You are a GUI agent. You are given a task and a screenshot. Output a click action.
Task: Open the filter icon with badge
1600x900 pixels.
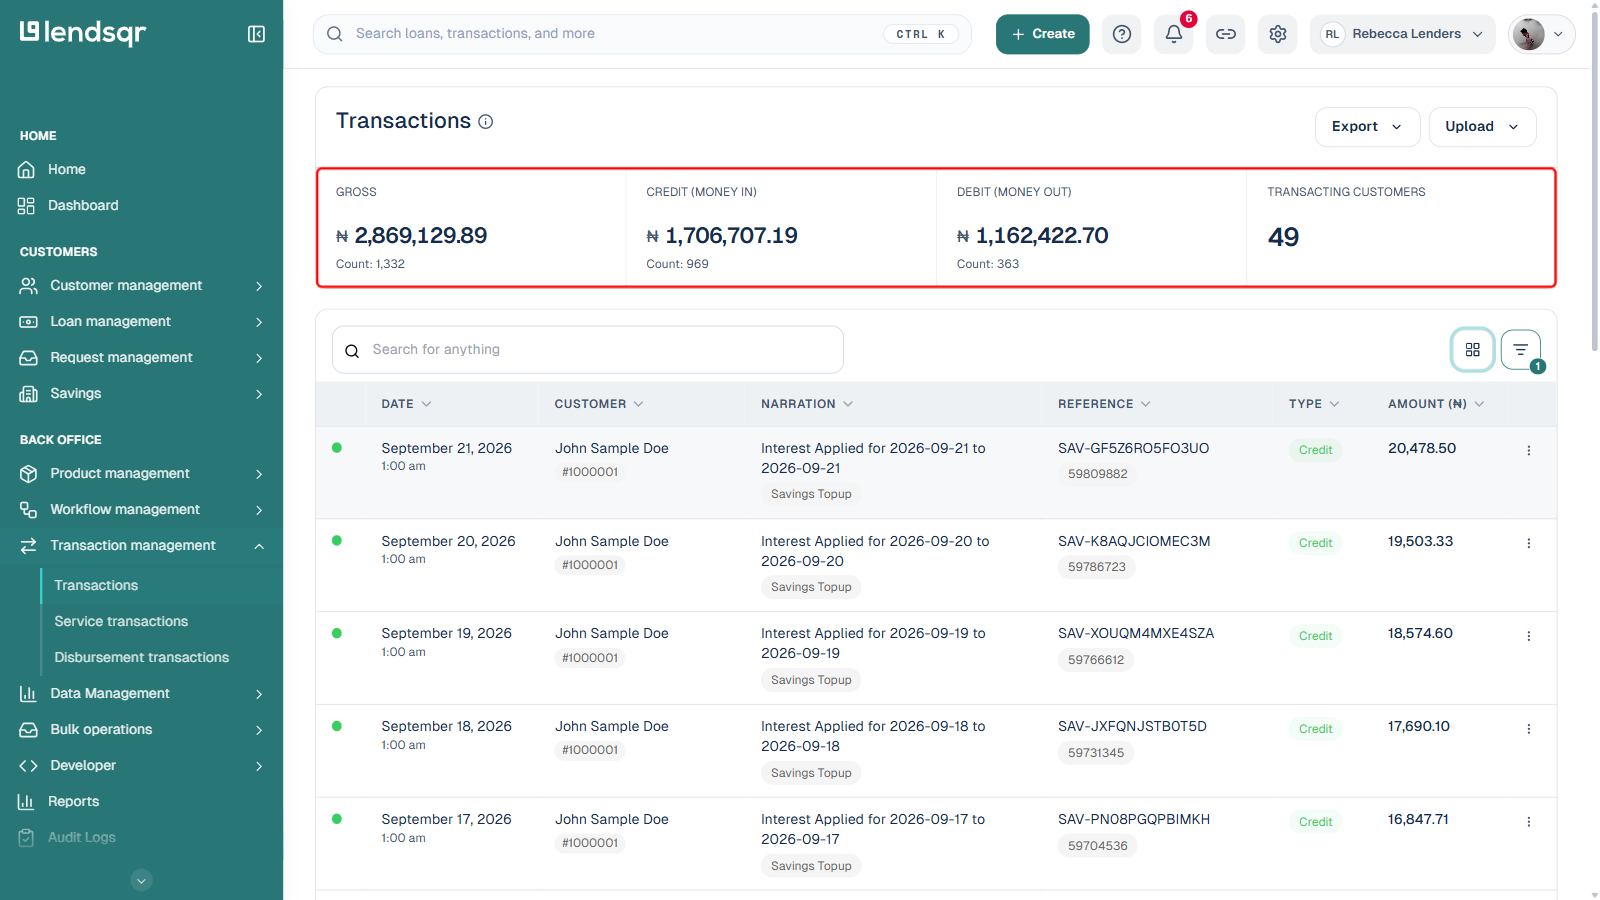(x=1521, y=350)
